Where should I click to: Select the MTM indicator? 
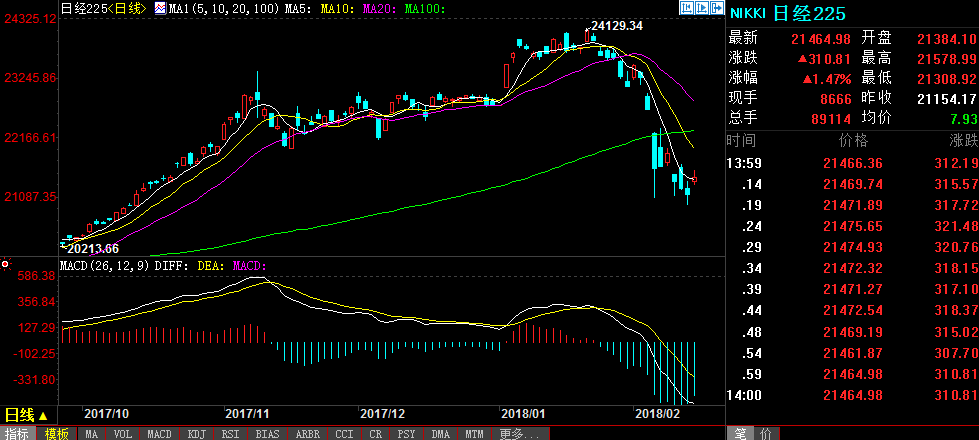pyautogui.click(x=474, y=434)
